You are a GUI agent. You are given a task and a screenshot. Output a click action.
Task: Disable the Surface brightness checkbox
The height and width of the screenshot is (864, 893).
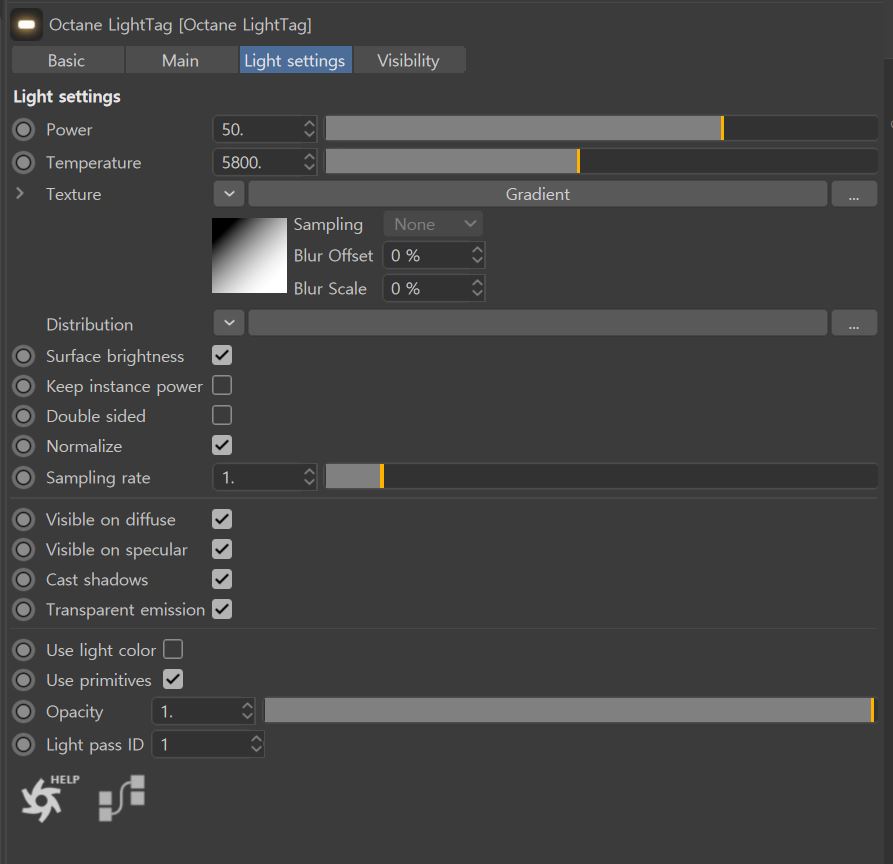coord(222,355)
